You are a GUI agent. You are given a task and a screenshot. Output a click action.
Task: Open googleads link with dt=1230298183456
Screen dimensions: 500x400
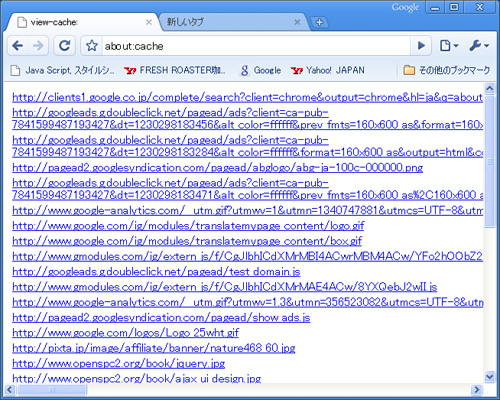[247, 119]
